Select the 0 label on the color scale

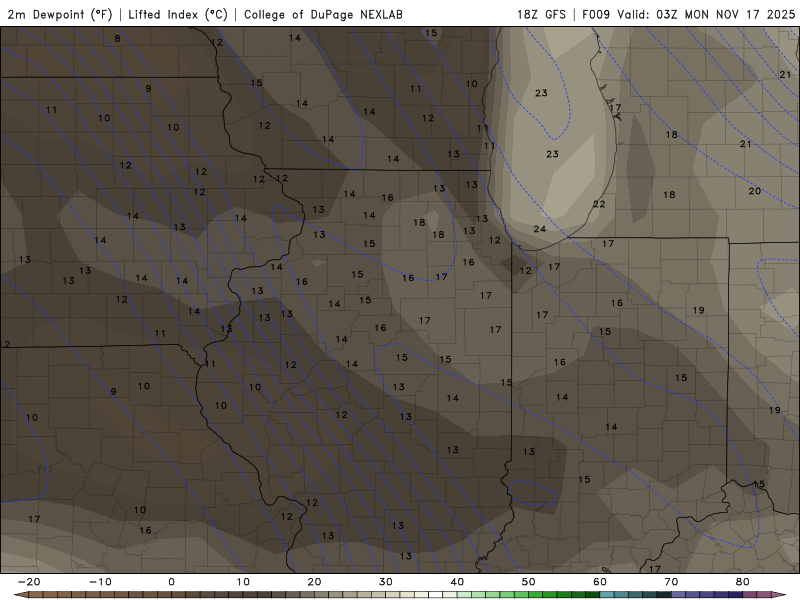pos(171,582)
